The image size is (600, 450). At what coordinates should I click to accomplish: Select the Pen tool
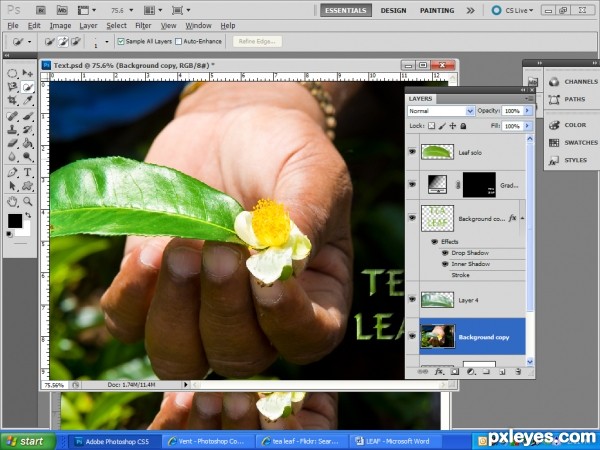point(13,172)
